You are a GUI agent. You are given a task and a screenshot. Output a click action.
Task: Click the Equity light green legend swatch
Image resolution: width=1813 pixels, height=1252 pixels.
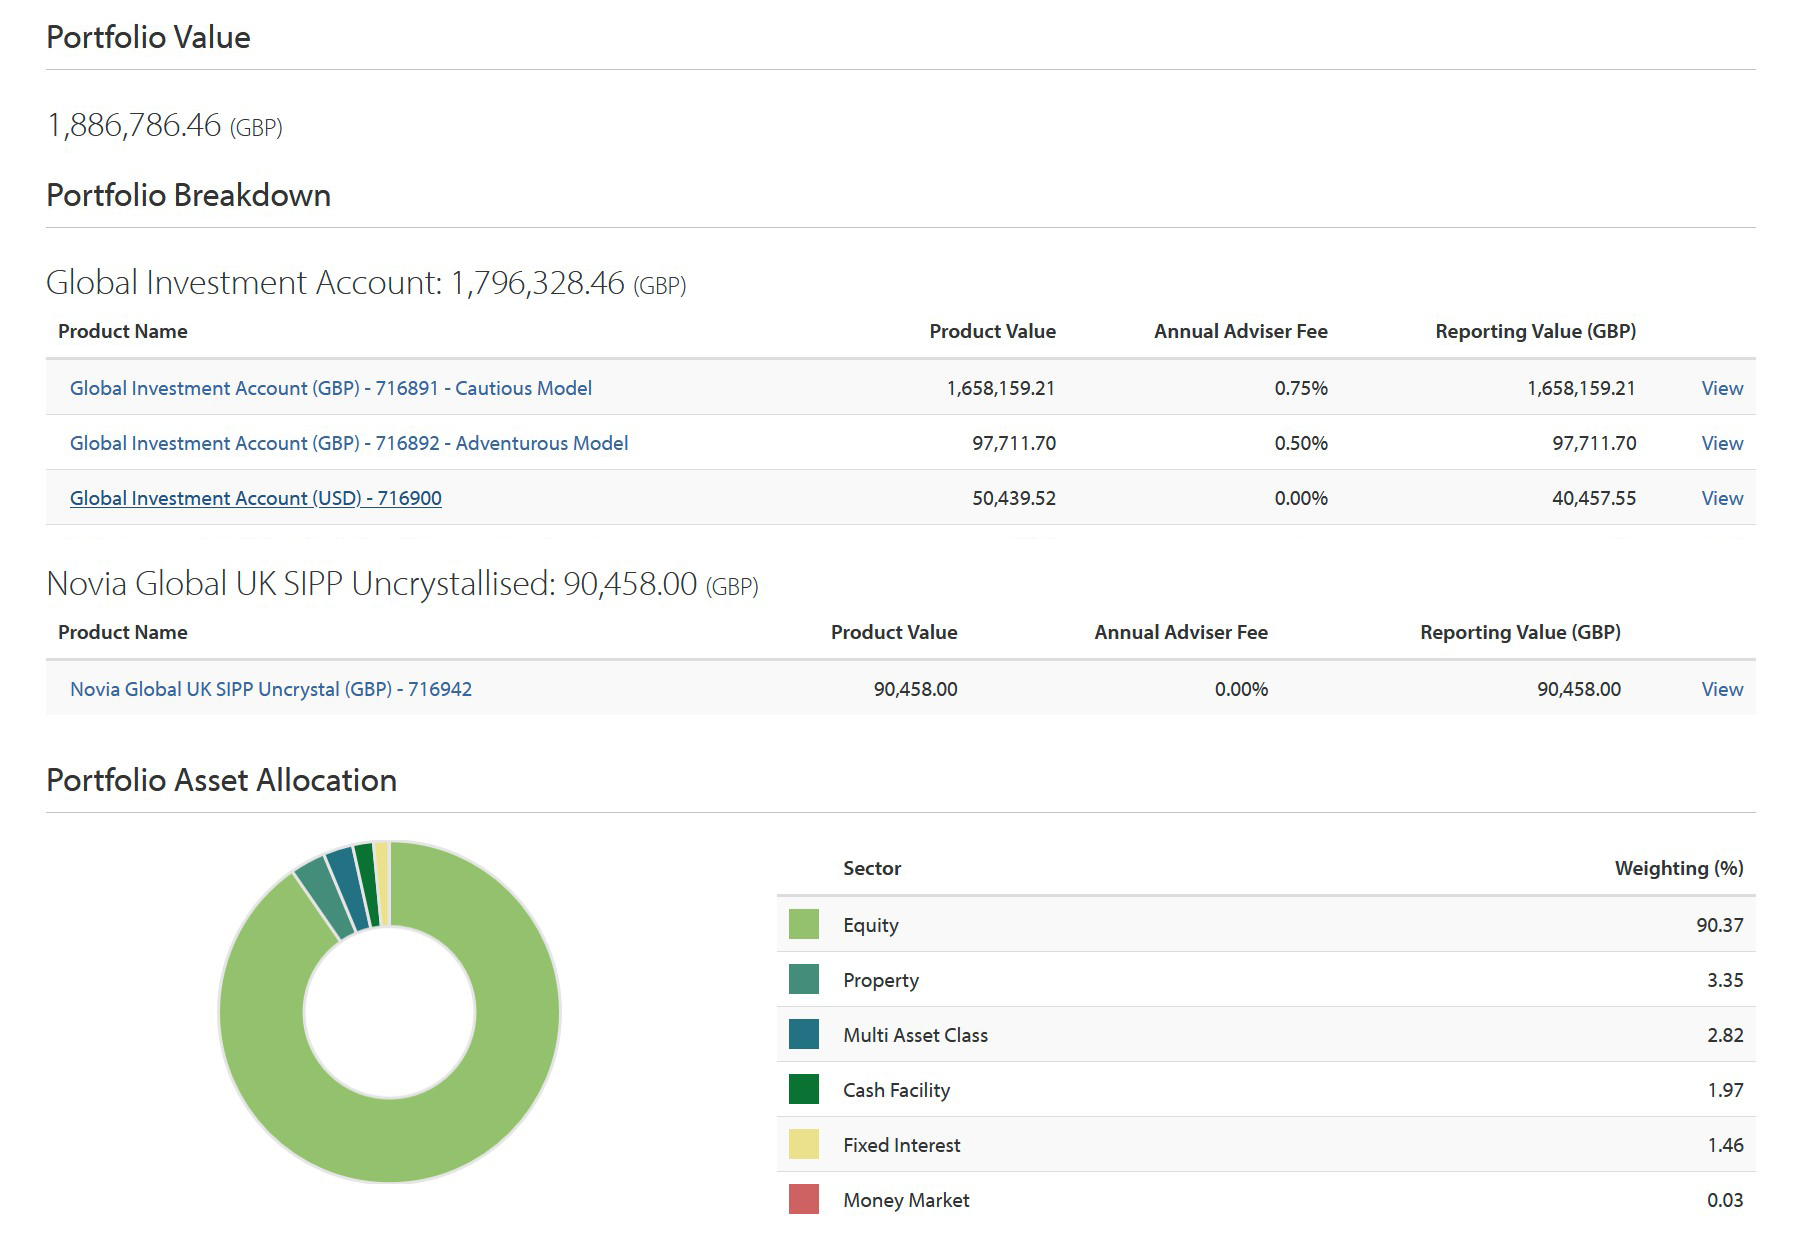[x=803, y=924]
